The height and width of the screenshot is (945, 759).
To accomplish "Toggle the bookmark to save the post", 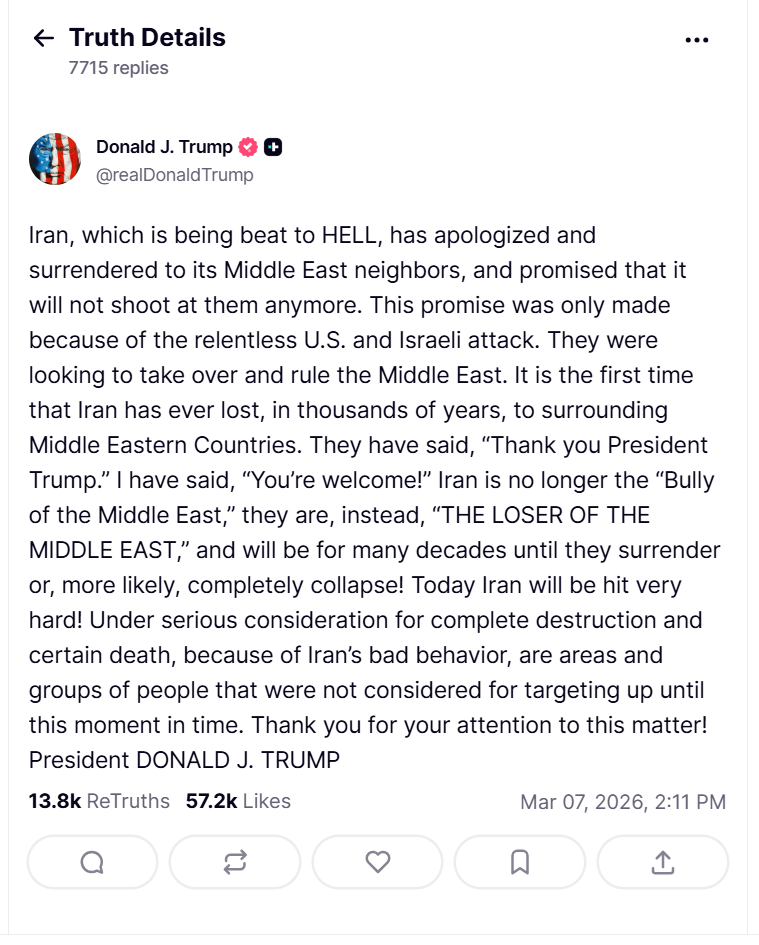I will pos(519,861).
